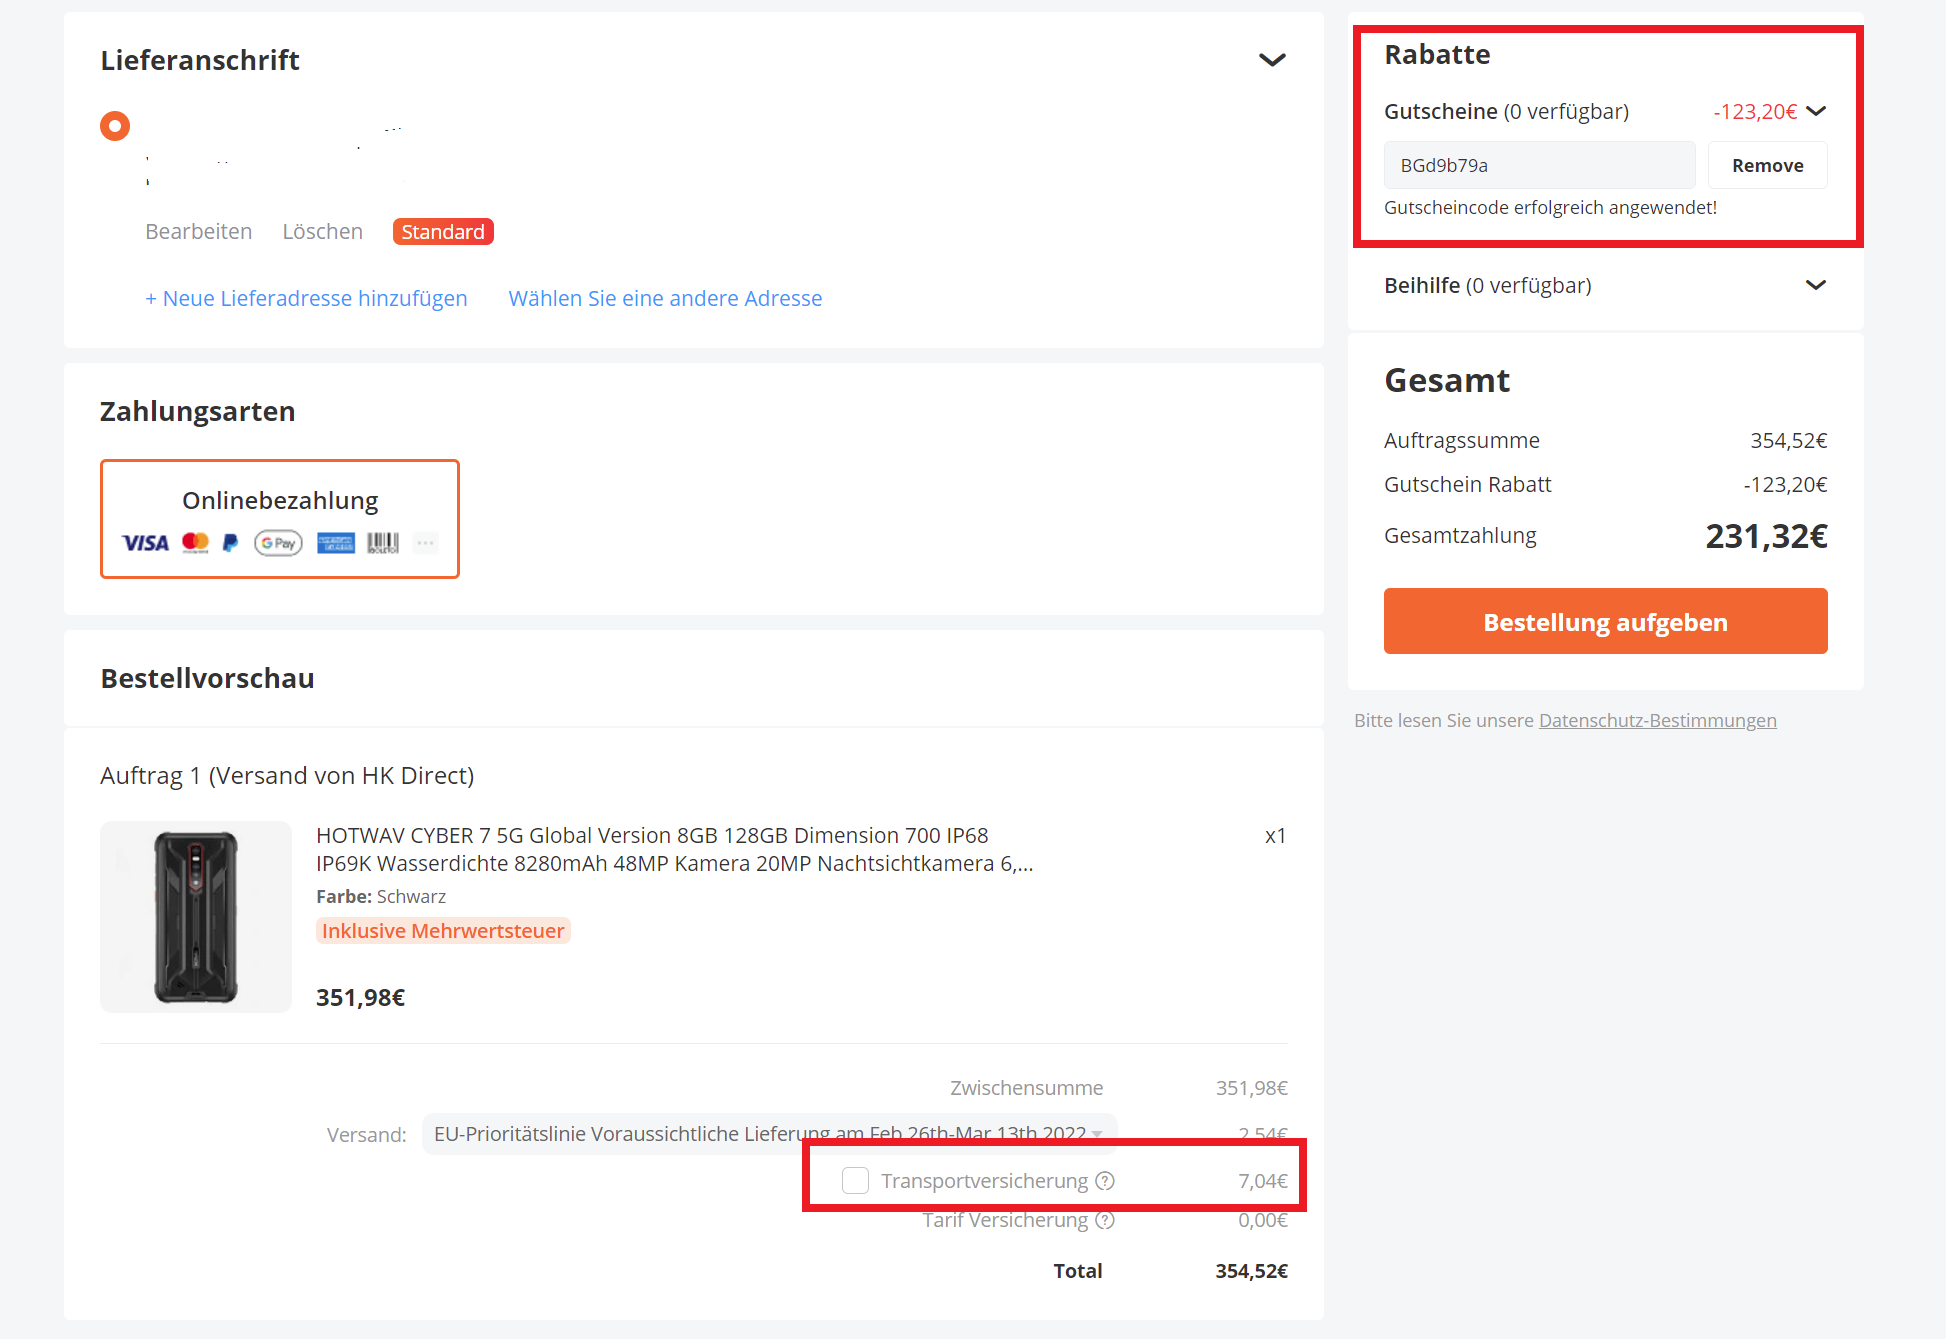Open the Datenschutz-Bestimmungen link
Viewport: 1946px width, 1339px height.
click(1657, 720)
